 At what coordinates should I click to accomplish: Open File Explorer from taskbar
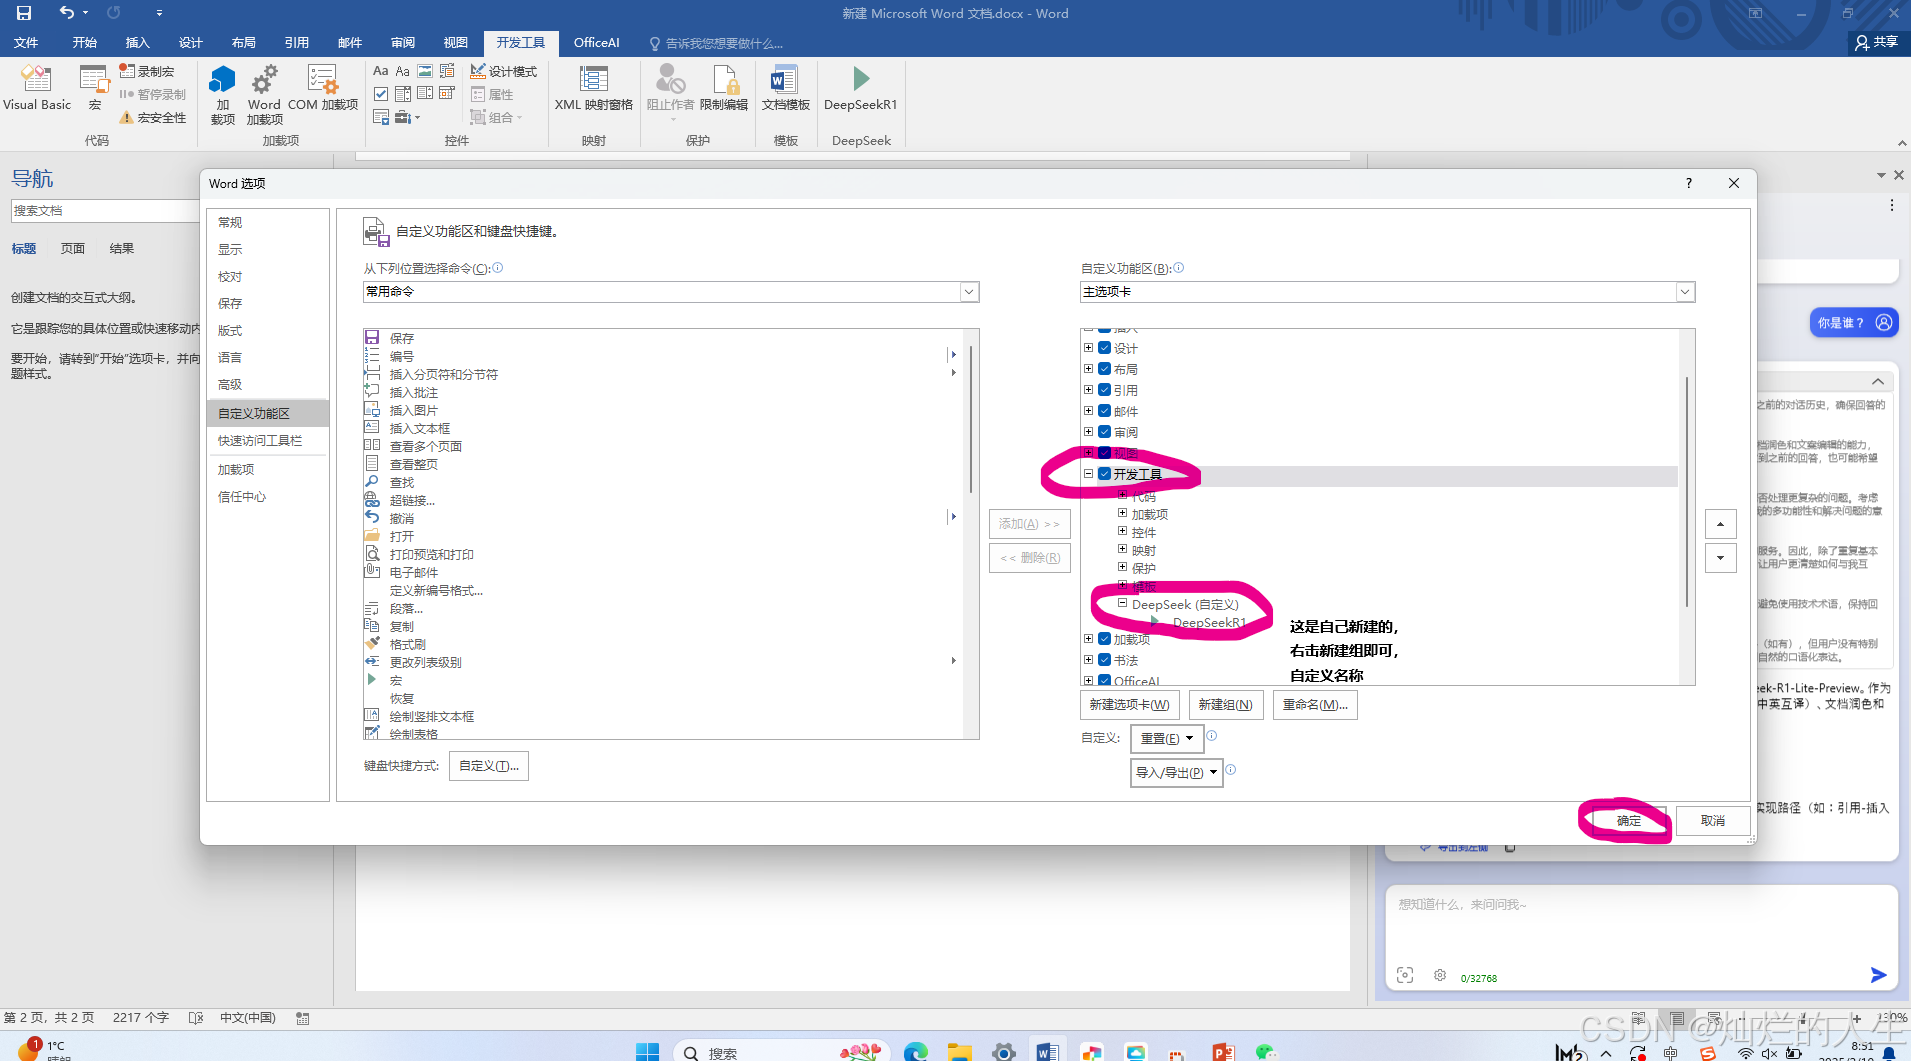[959, 1051]
